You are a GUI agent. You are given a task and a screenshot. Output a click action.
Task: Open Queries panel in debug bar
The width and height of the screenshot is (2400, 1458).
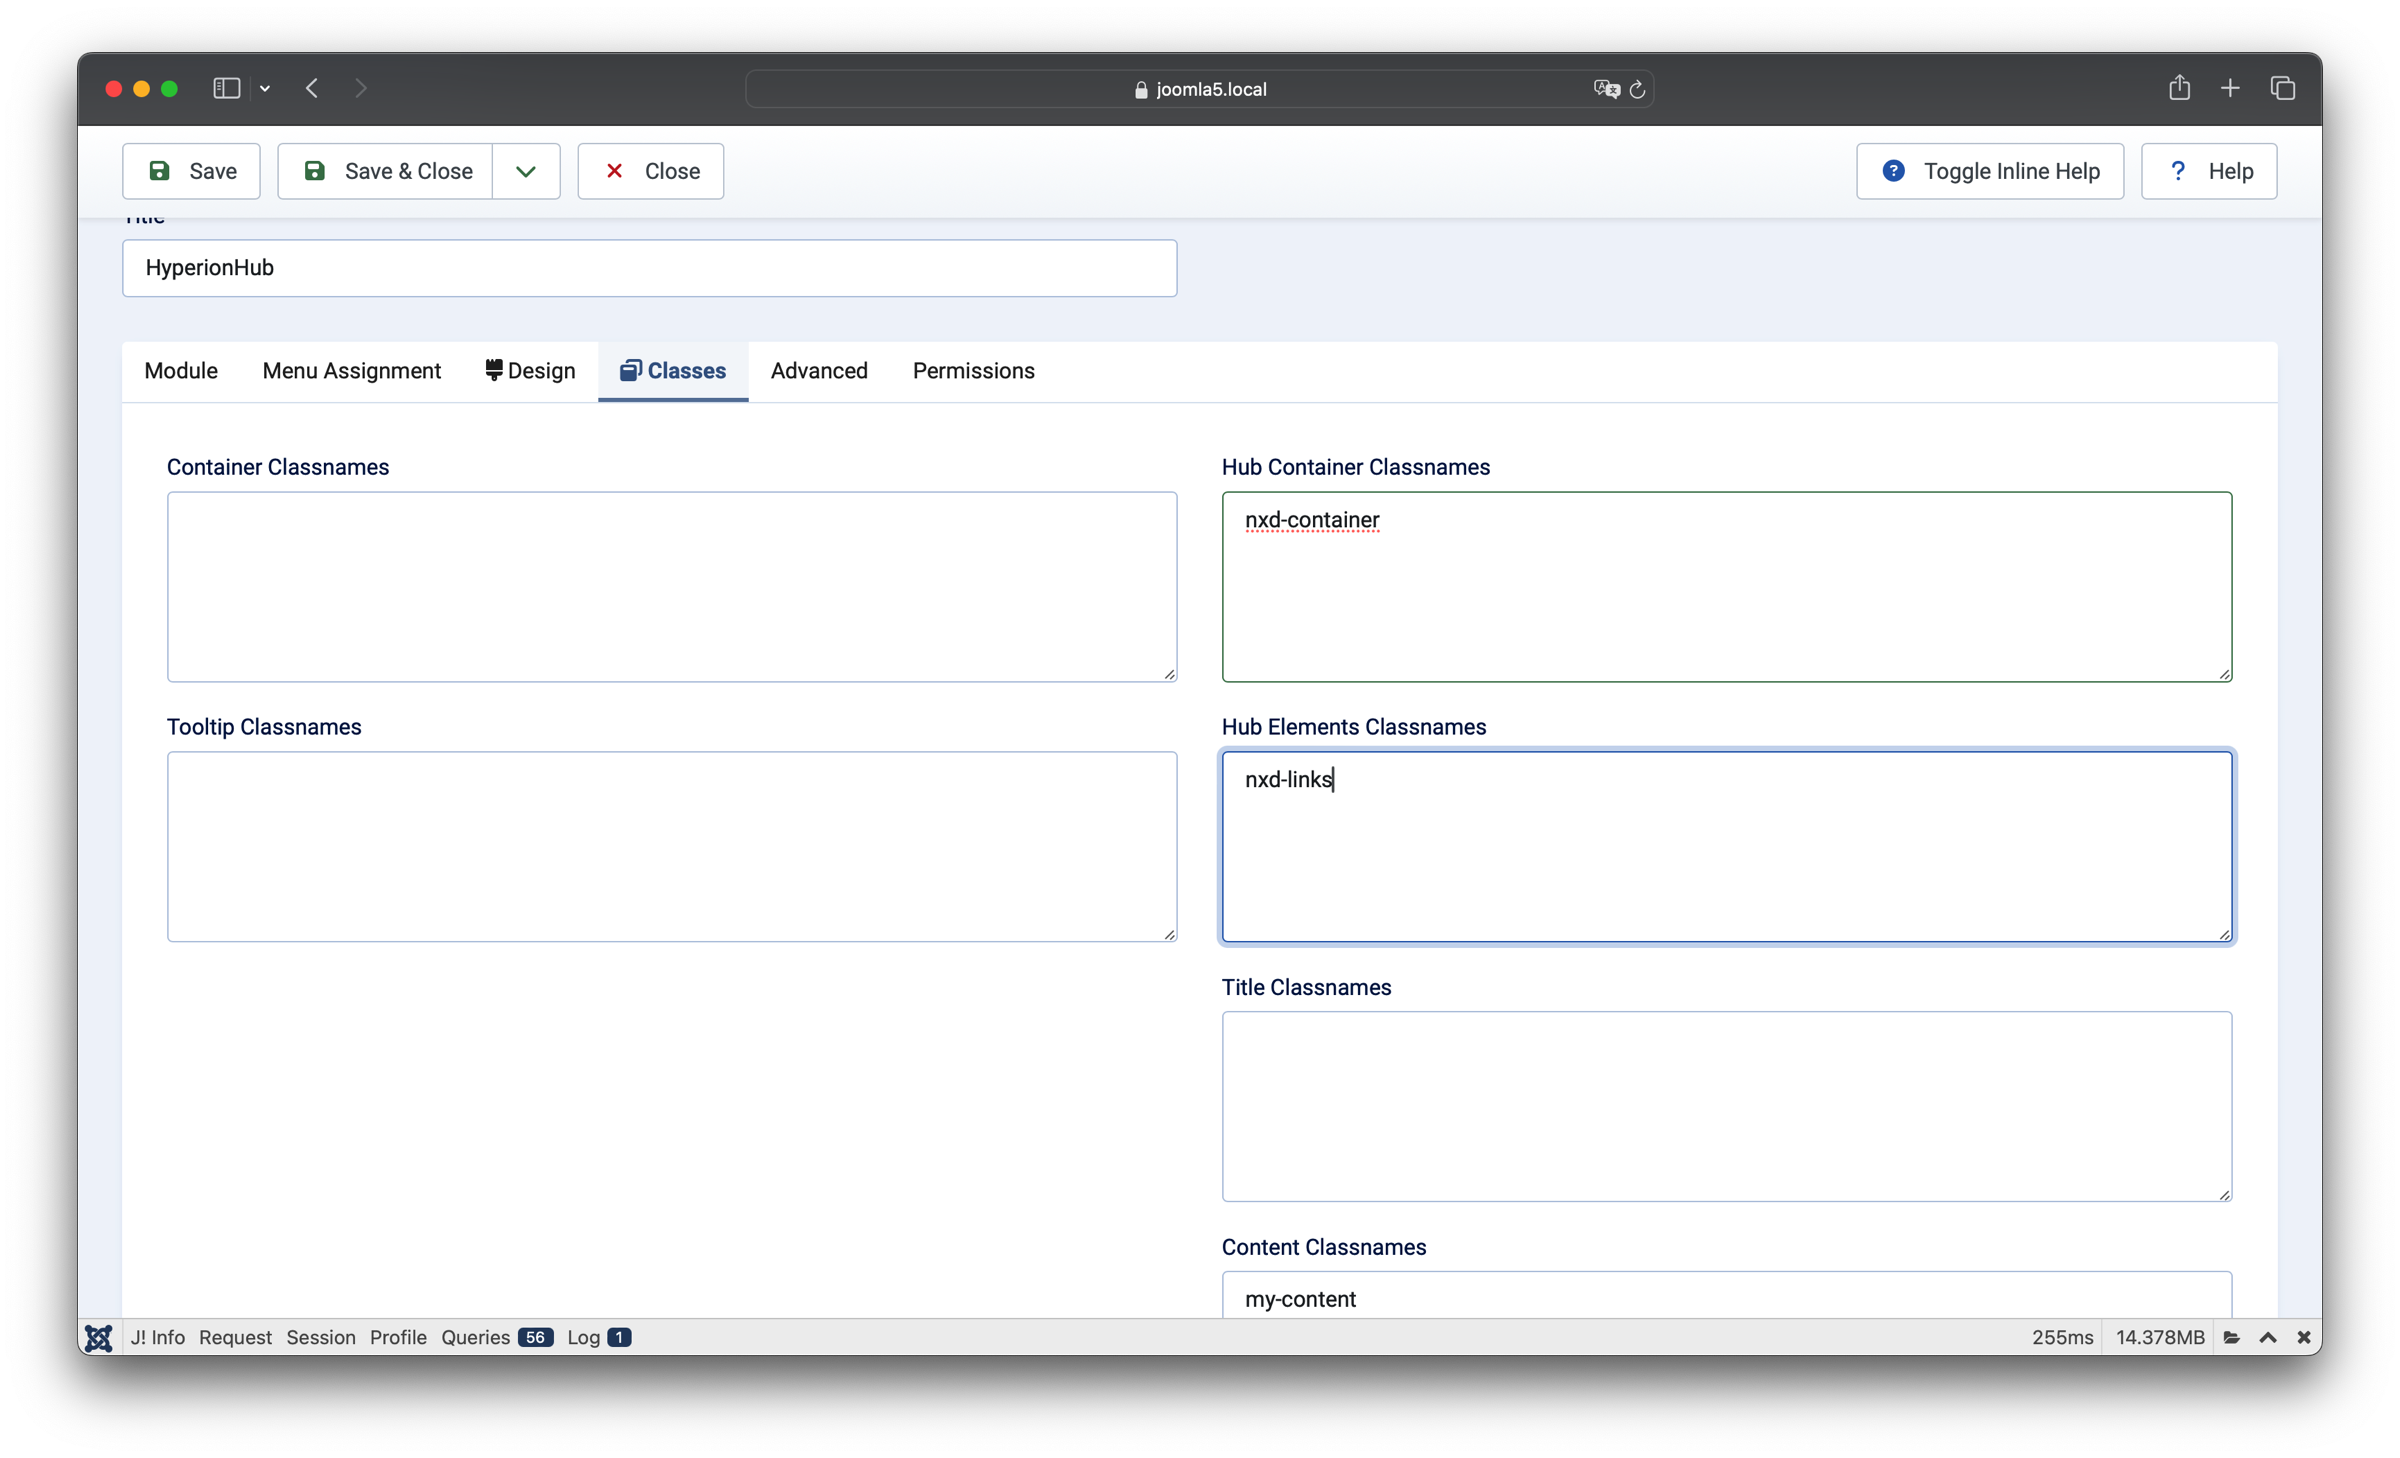coord(497,1338)
